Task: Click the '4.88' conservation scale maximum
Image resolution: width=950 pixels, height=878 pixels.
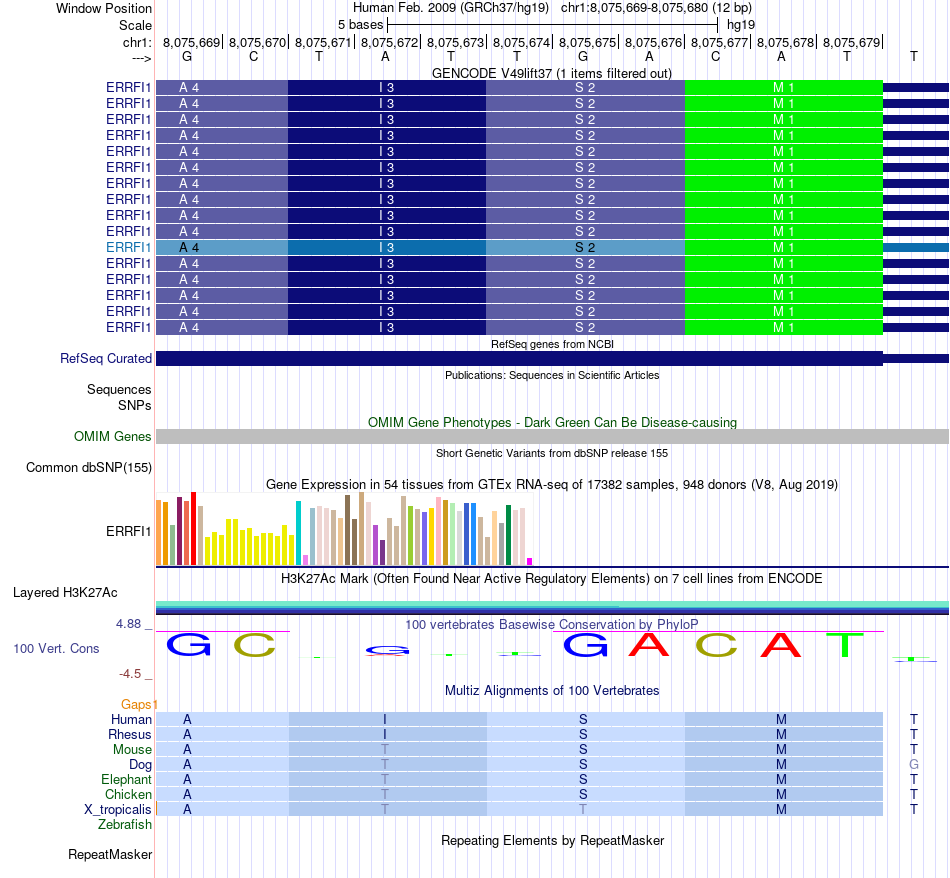Action: coord(128,624)
